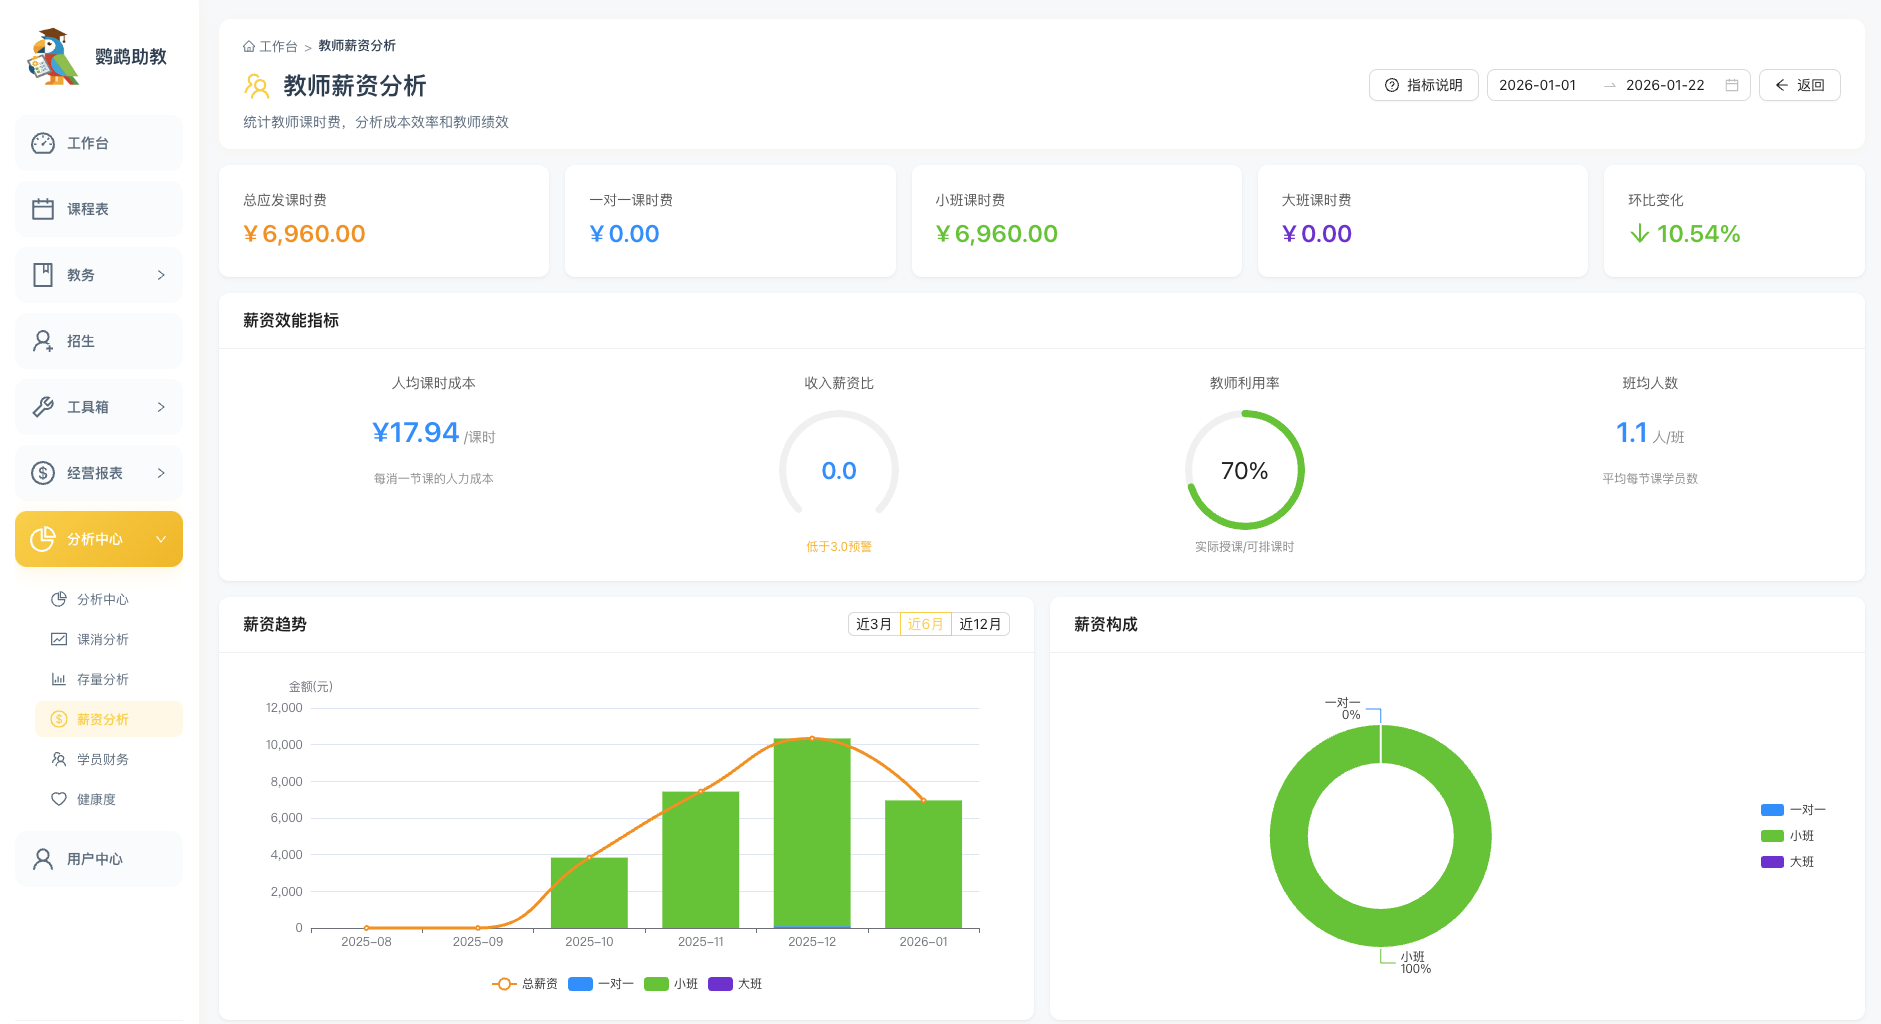Expand the 教务 submenu chevron
Image resolution: width=1881 pixels, height=1024 pixels.
(x=161, y=275)
